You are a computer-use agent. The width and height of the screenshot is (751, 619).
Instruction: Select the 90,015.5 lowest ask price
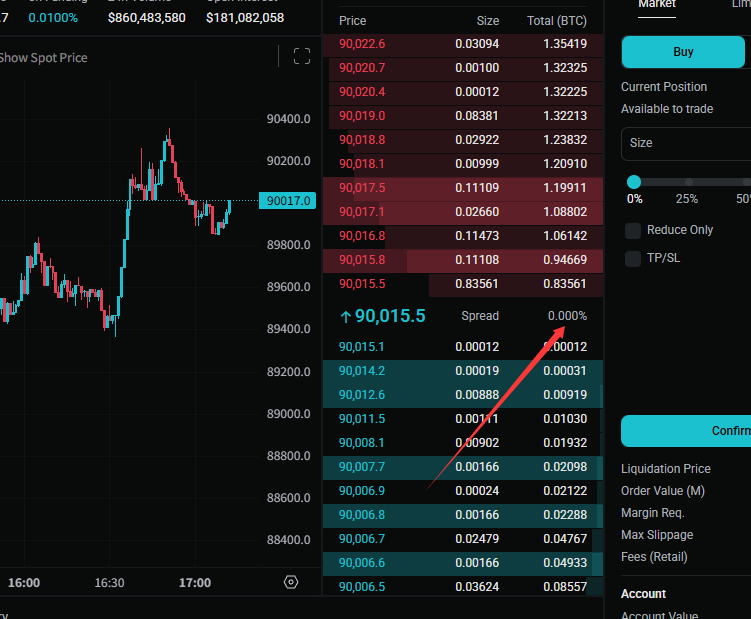click(x=362, y=283)
